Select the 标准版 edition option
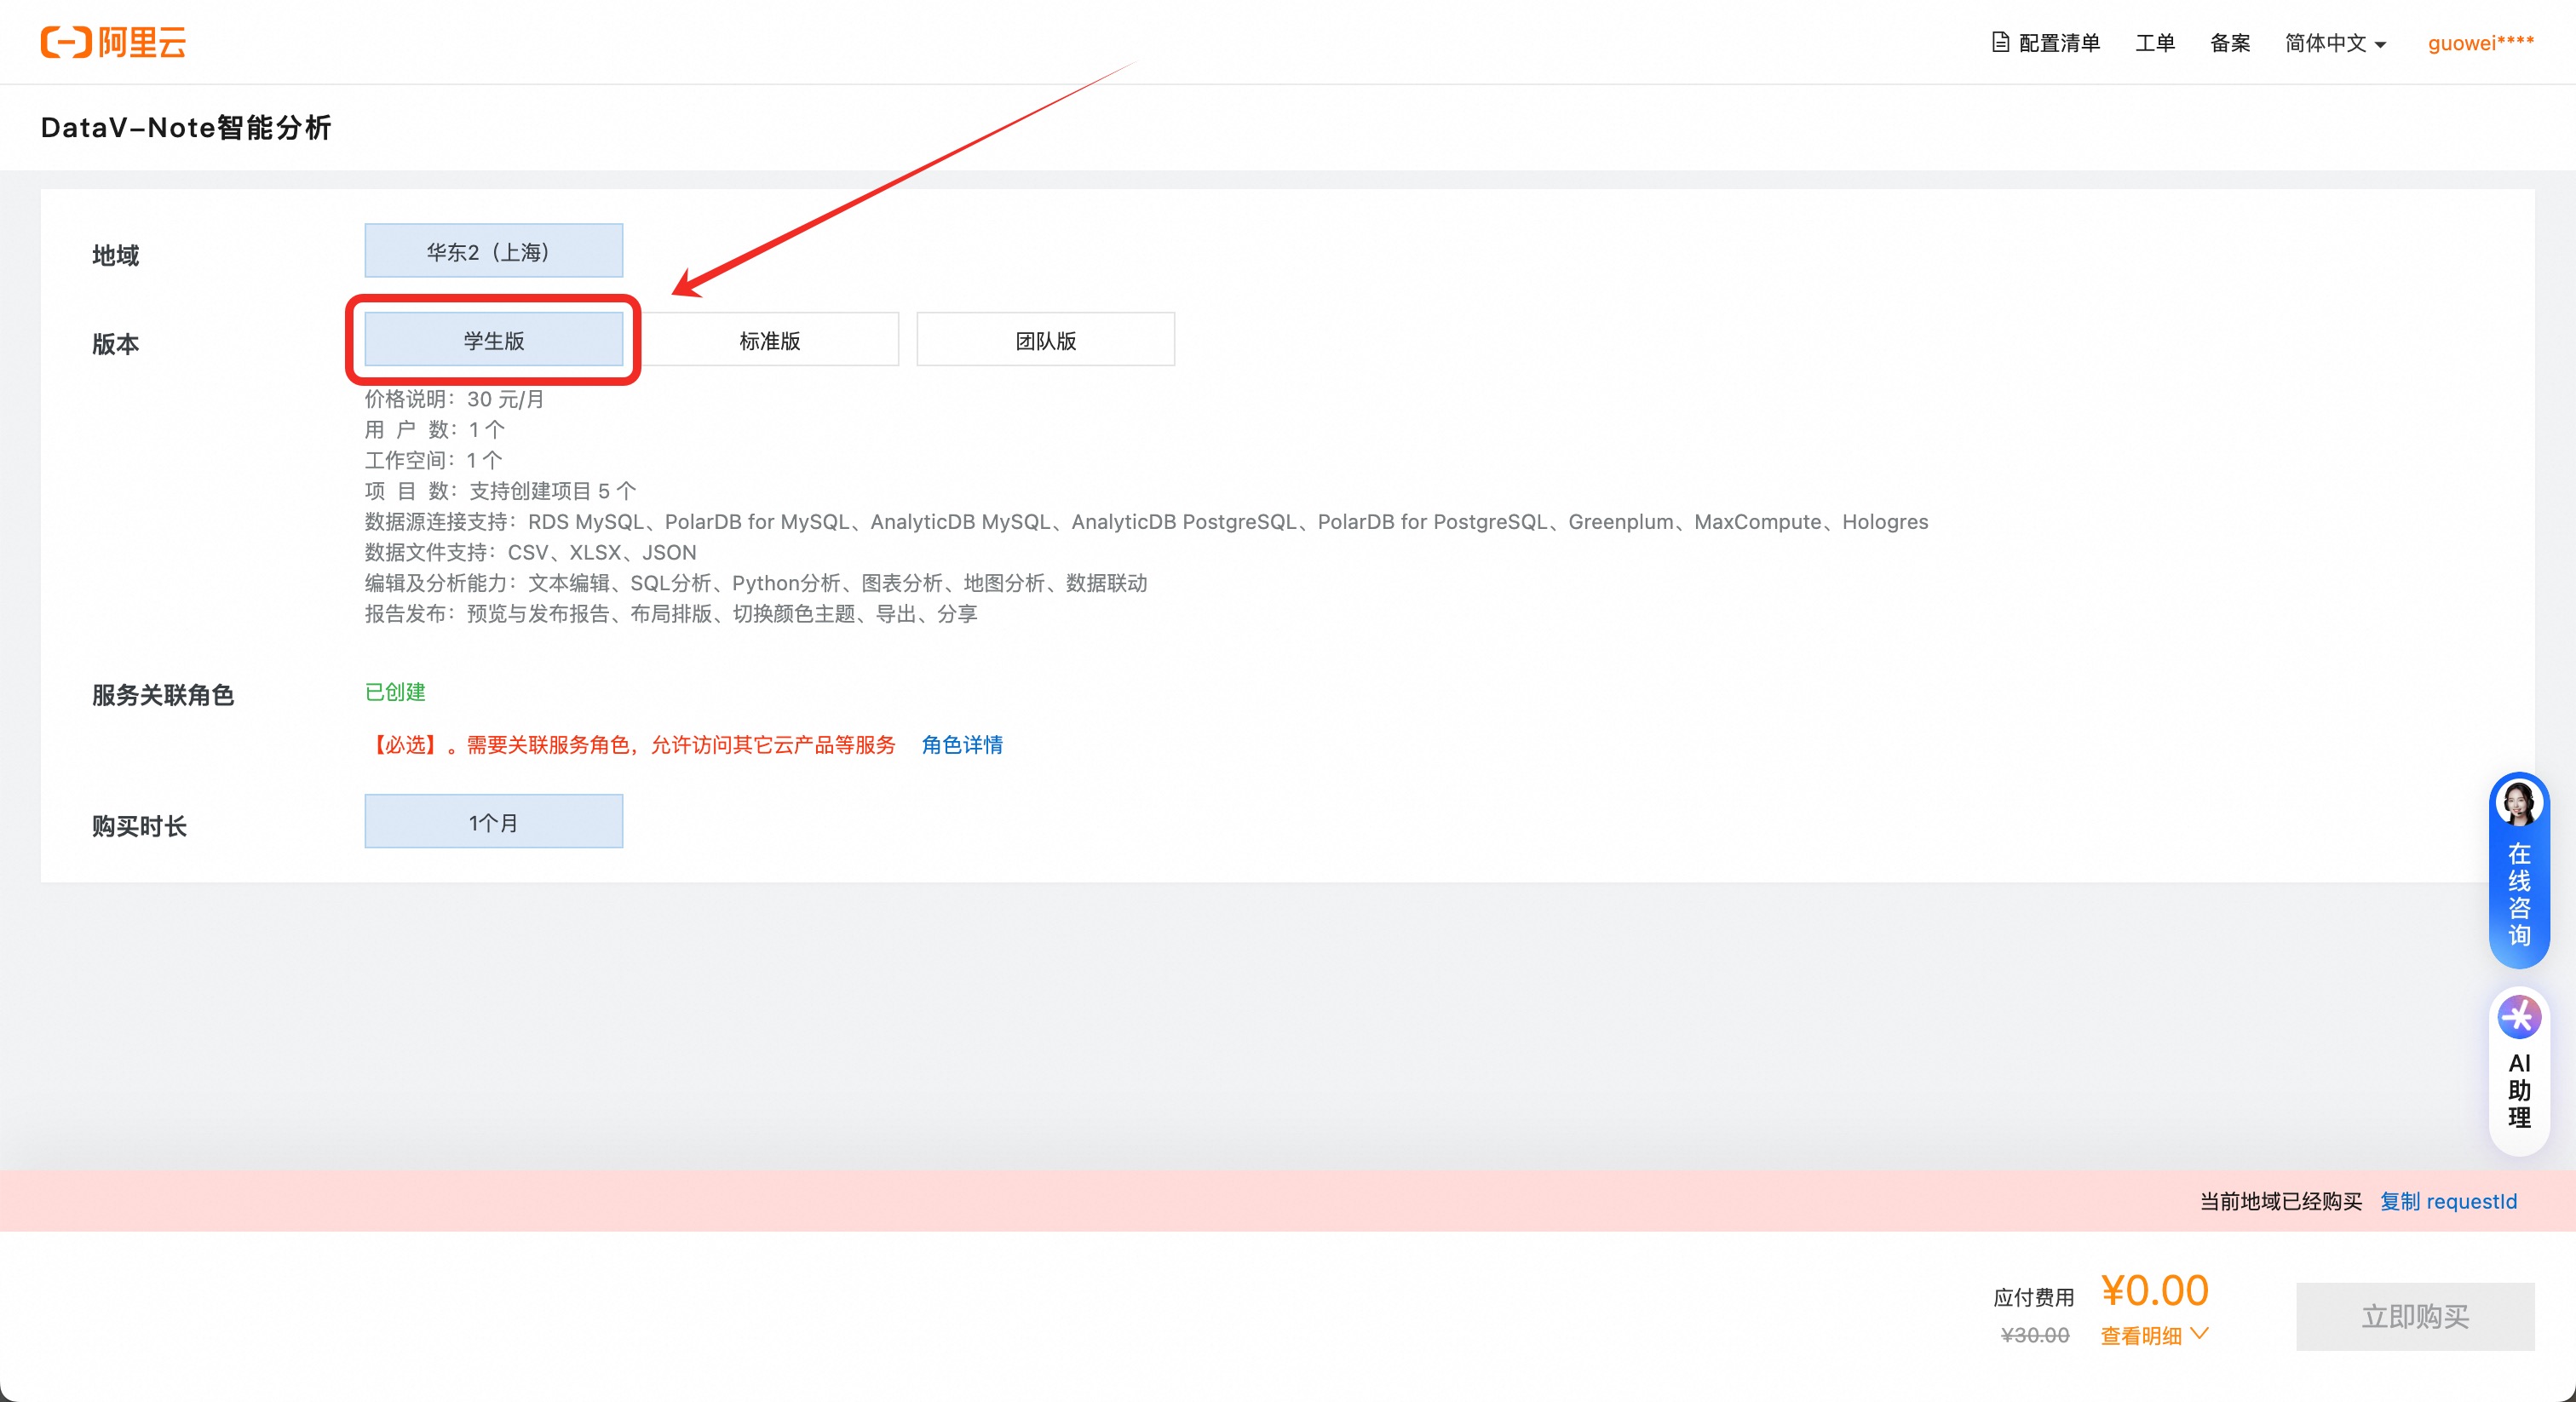2576x1402 pixels. coord(769,340)
